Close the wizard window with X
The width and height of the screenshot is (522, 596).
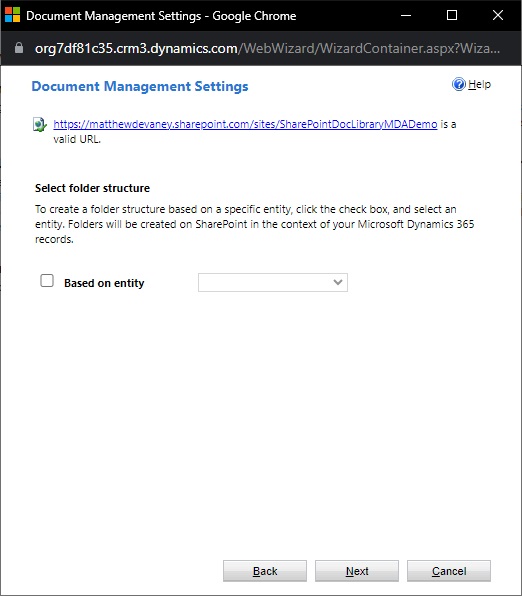[498, 15]
